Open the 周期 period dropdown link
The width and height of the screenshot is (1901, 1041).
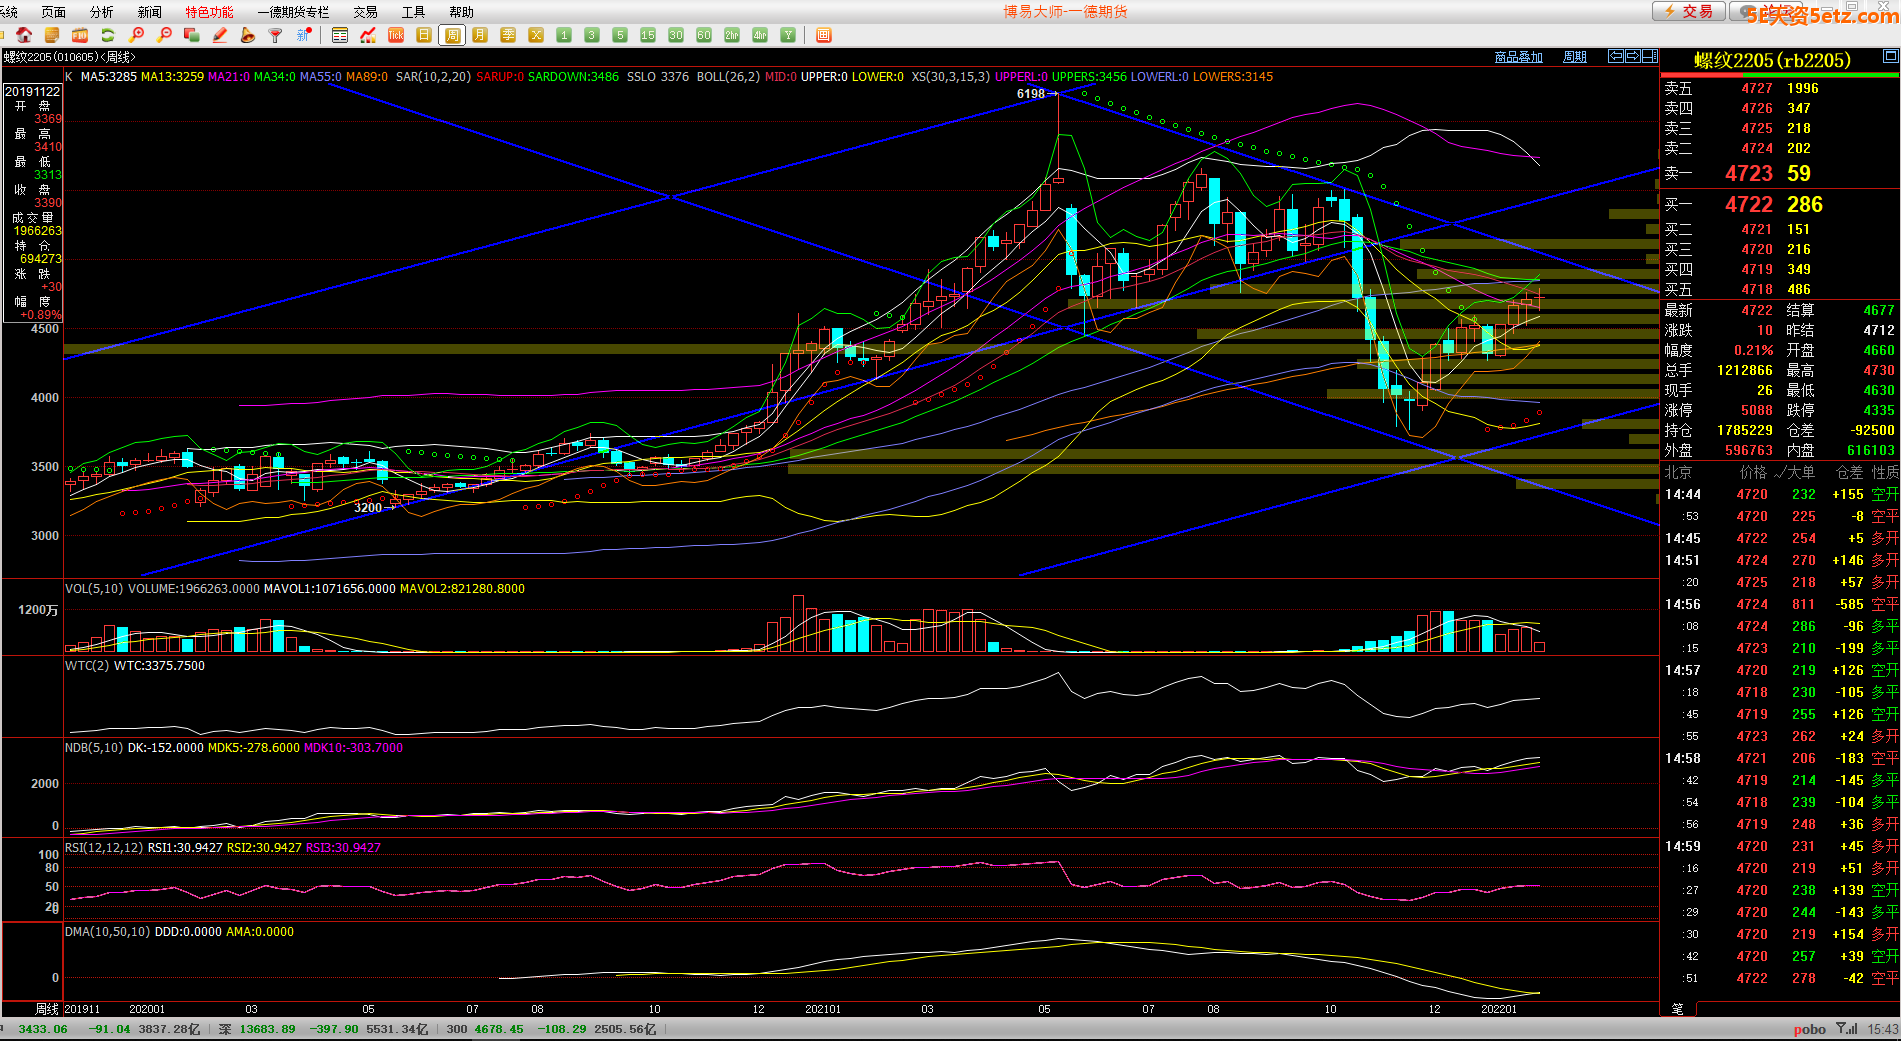pyautogui.click(x=1575, y=57)
